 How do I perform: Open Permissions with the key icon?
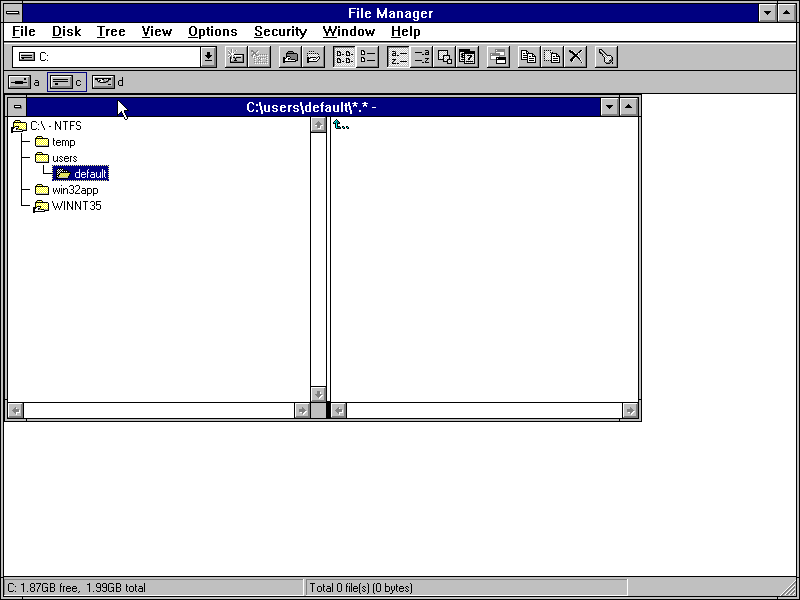point(606,57)
